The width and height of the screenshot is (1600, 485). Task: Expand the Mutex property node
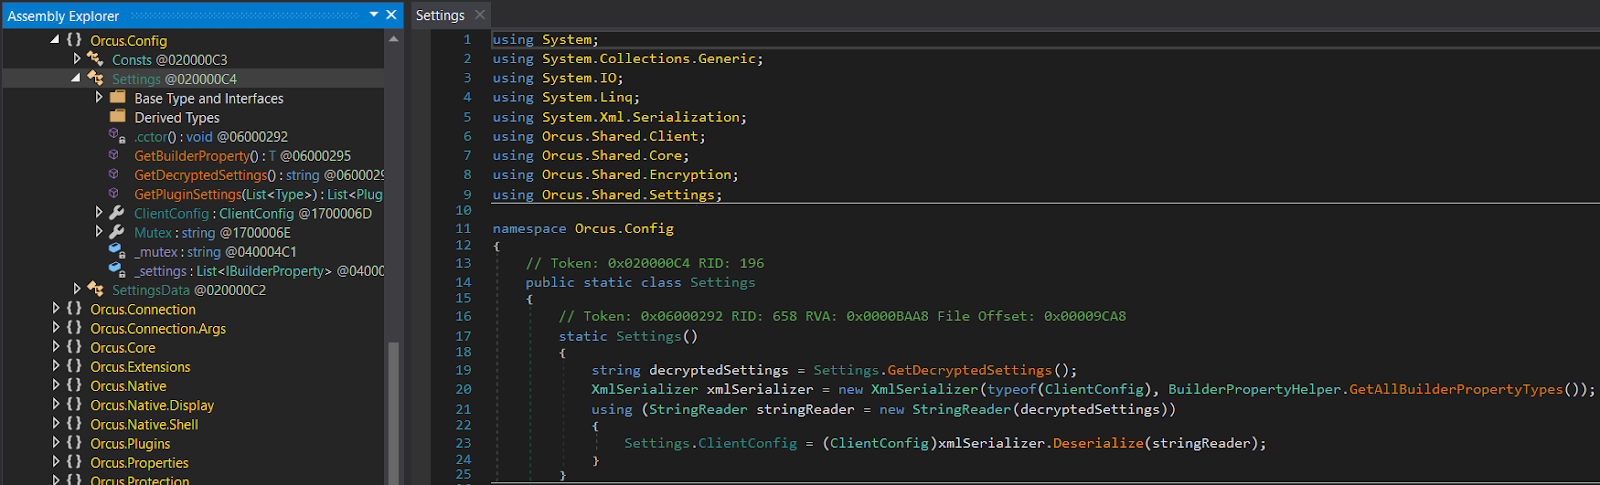tap(99, 232)
